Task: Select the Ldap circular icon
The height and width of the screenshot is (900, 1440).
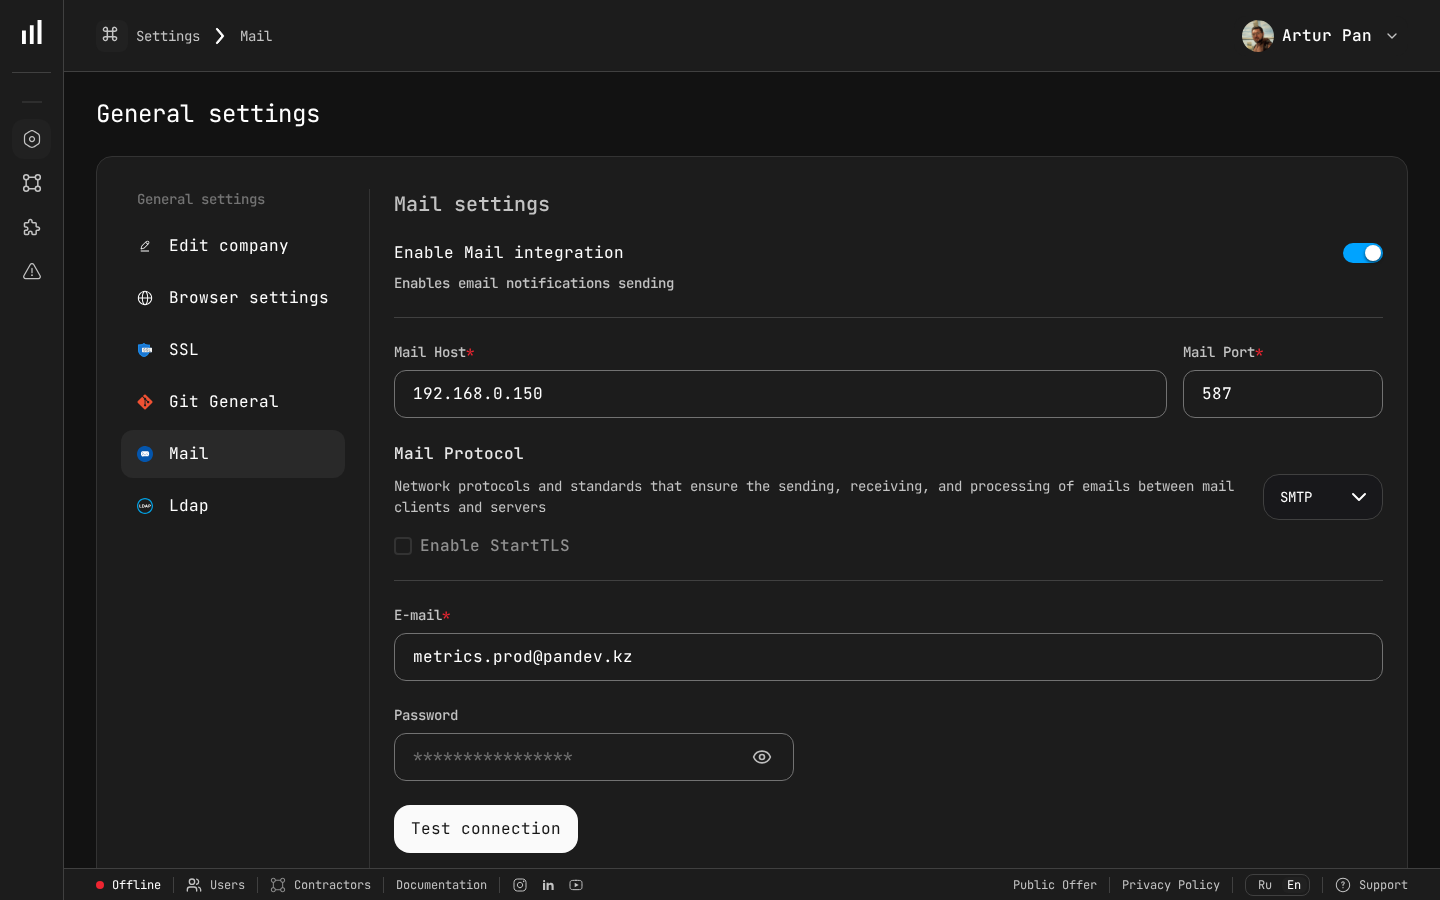Action: 145,506
